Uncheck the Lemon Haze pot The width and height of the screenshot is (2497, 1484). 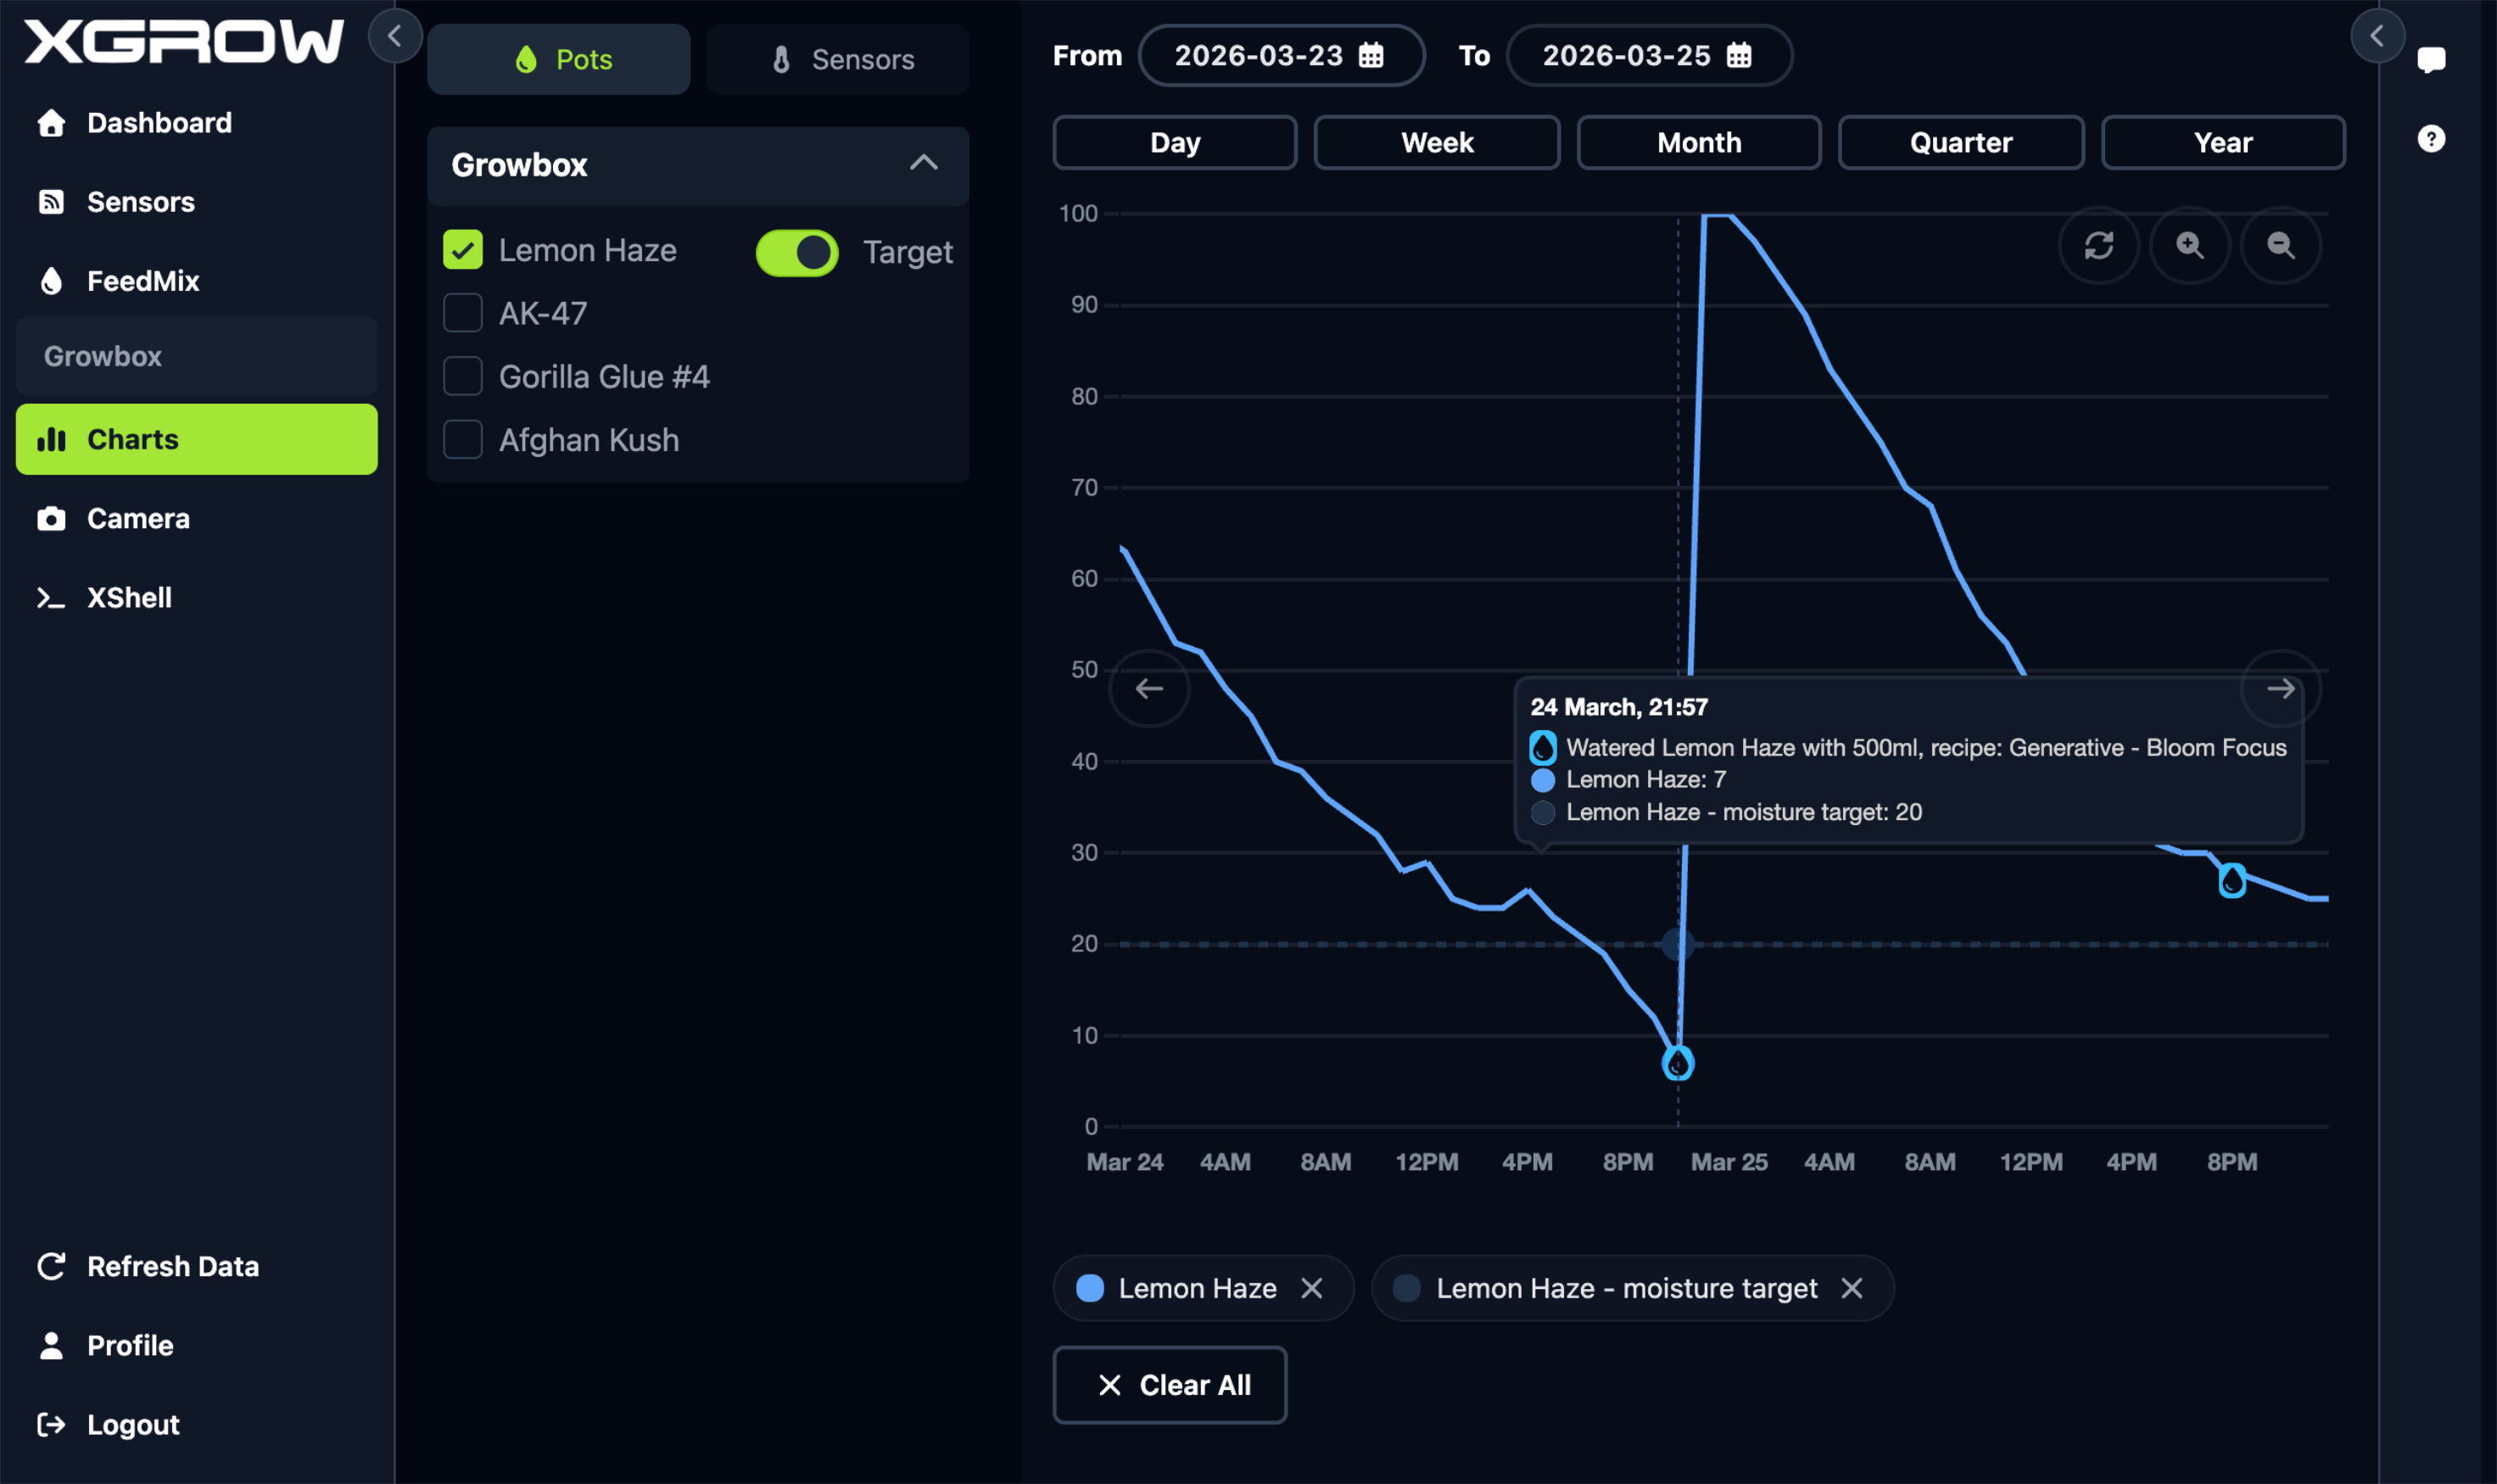[462, 250]
